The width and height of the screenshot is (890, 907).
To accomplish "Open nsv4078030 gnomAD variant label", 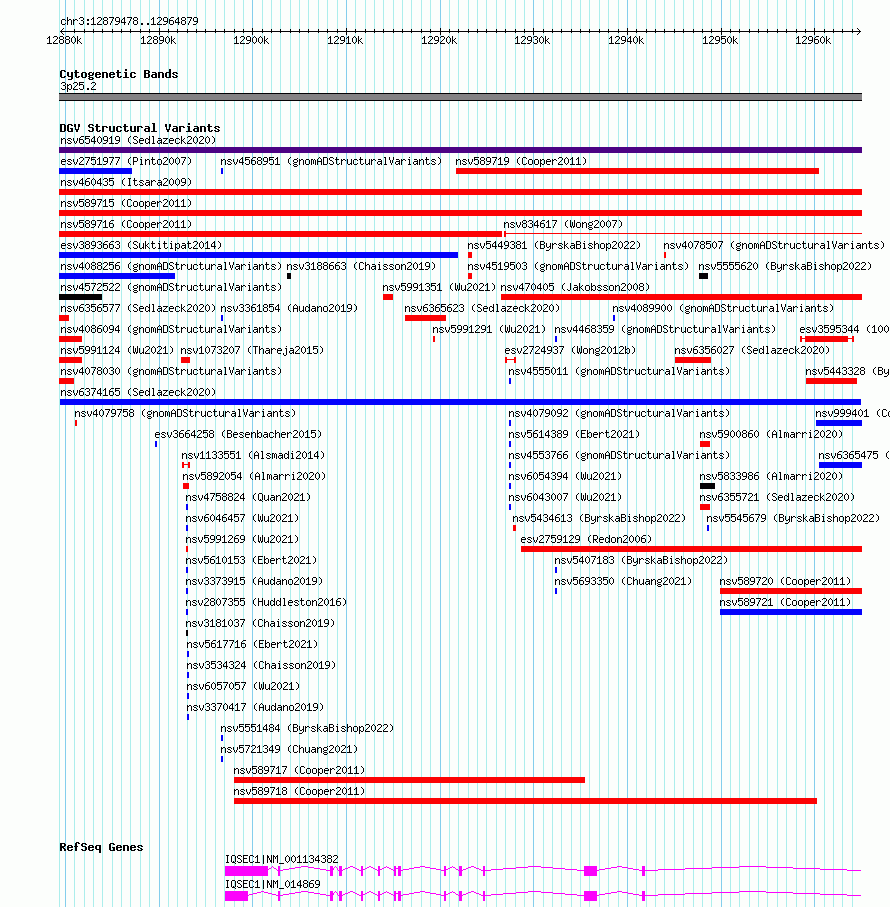I will 171,371.
